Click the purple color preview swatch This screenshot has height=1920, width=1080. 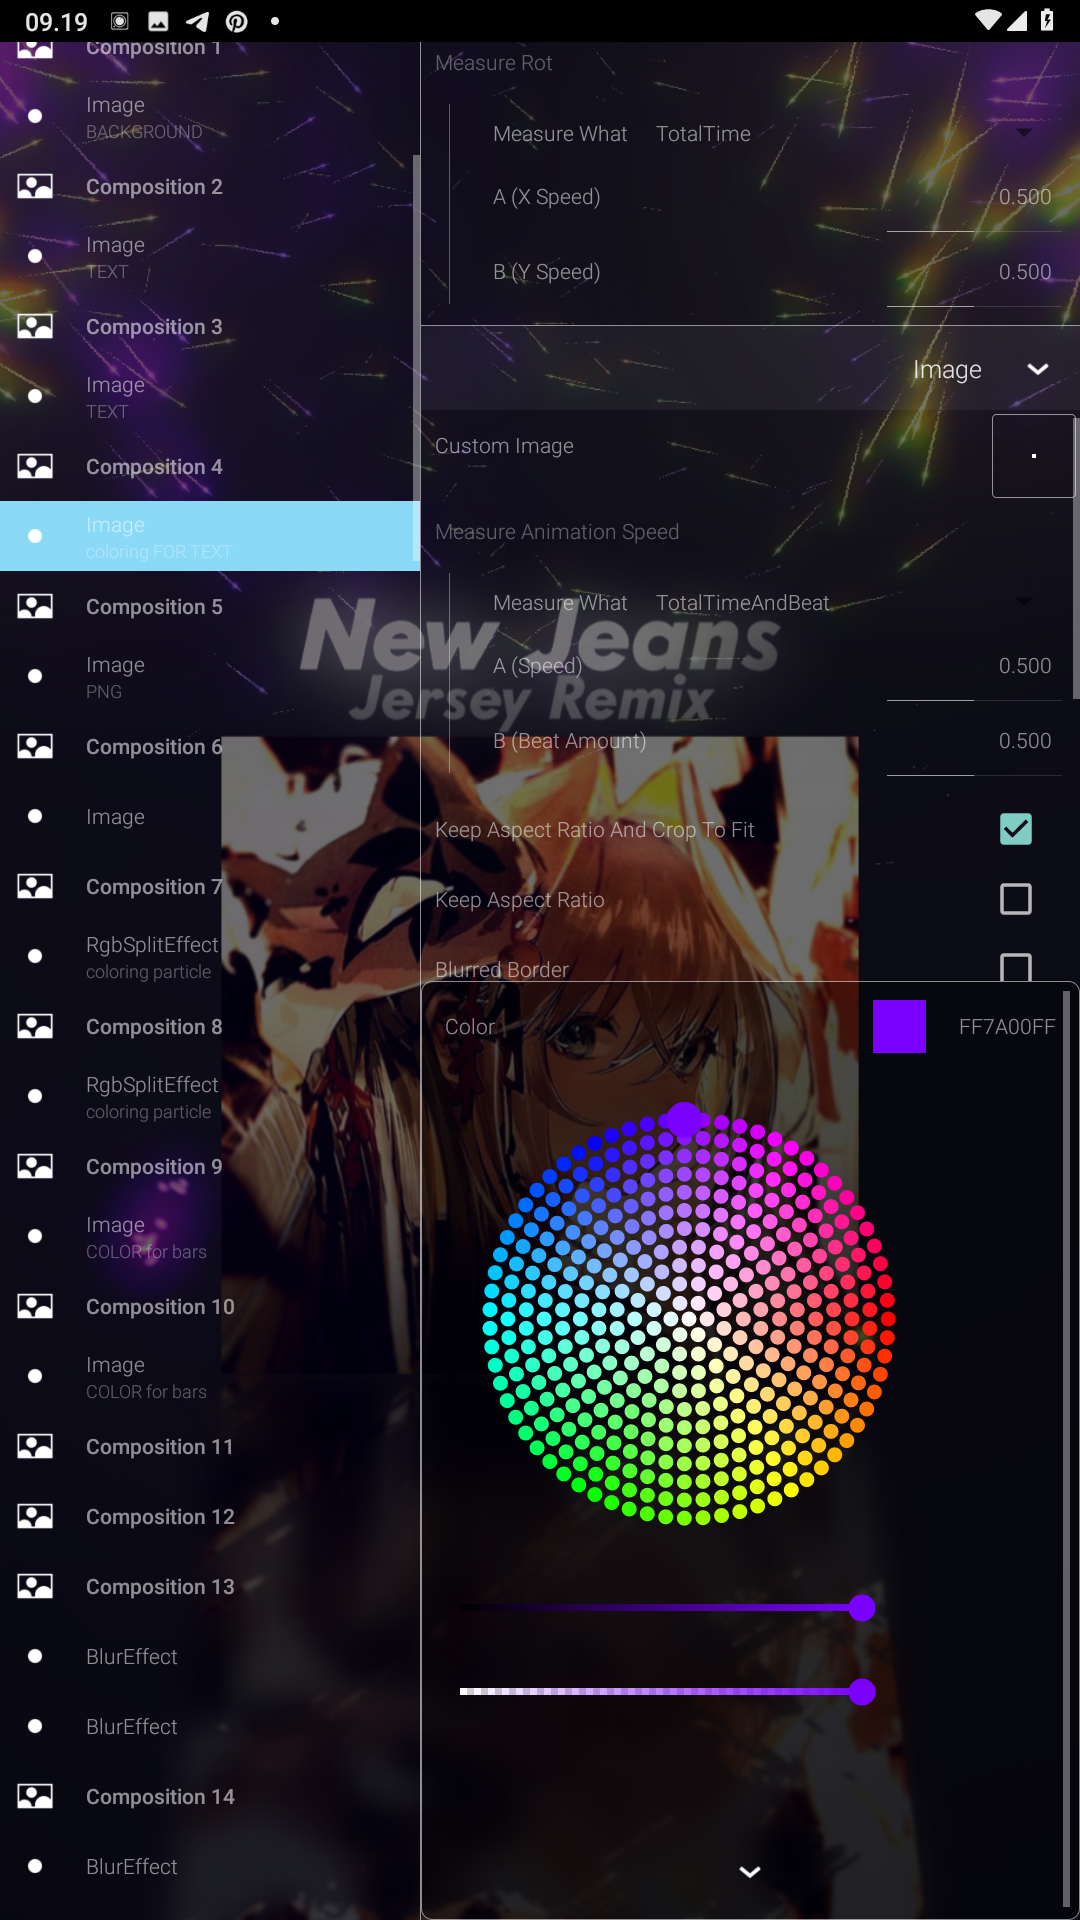pos(899,1026)
